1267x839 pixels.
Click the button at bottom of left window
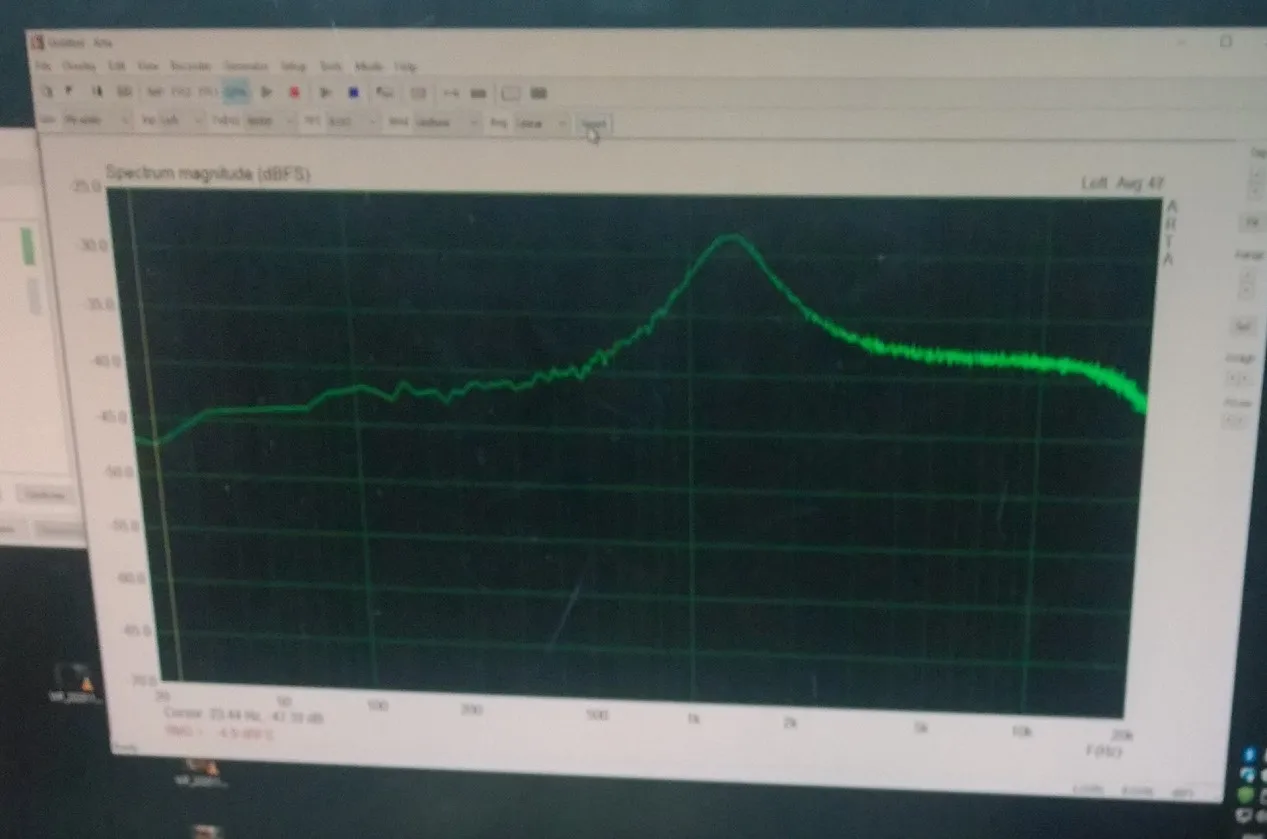coord(45,494)
